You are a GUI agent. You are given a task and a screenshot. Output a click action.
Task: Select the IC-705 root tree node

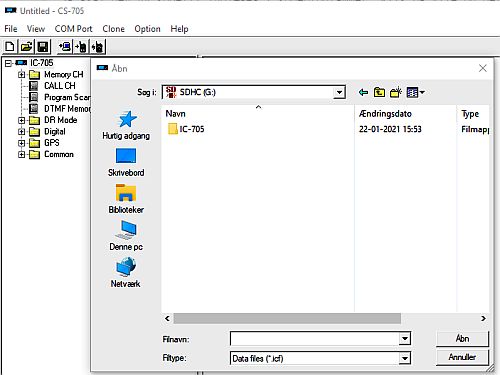pyautogui.click(x=42, y=63)
